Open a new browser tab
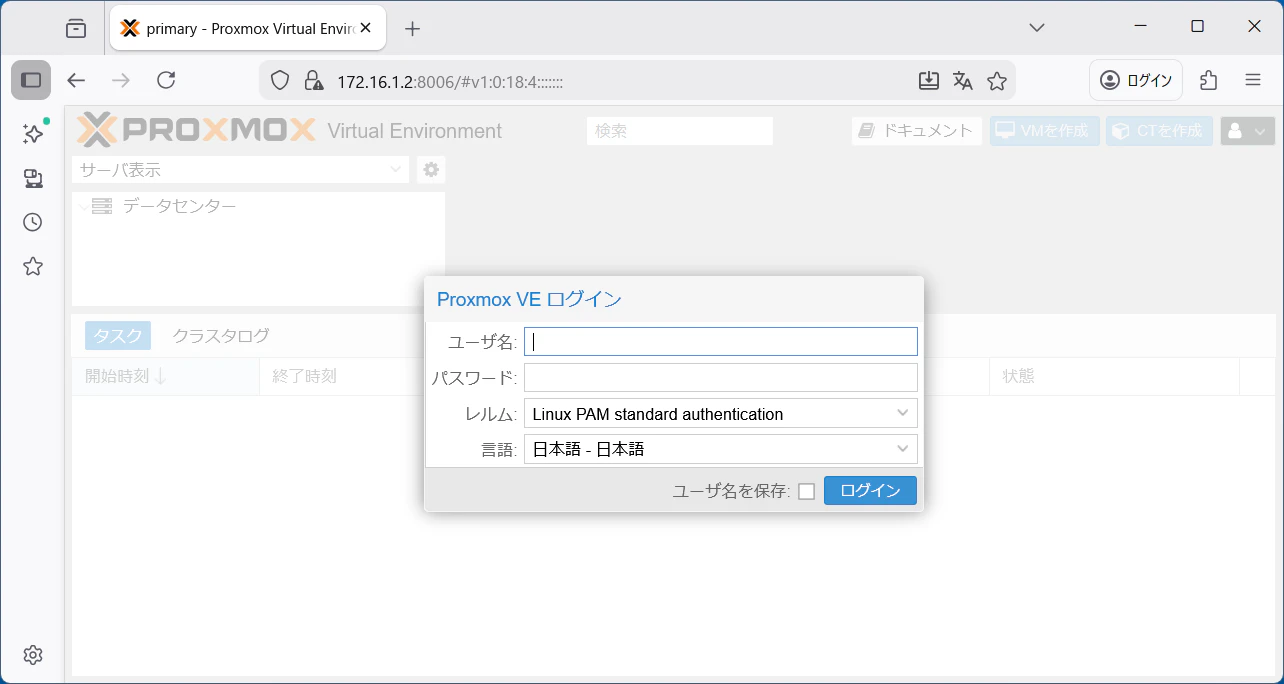This screenshot has height=684, width=1284. pos(412,29)
